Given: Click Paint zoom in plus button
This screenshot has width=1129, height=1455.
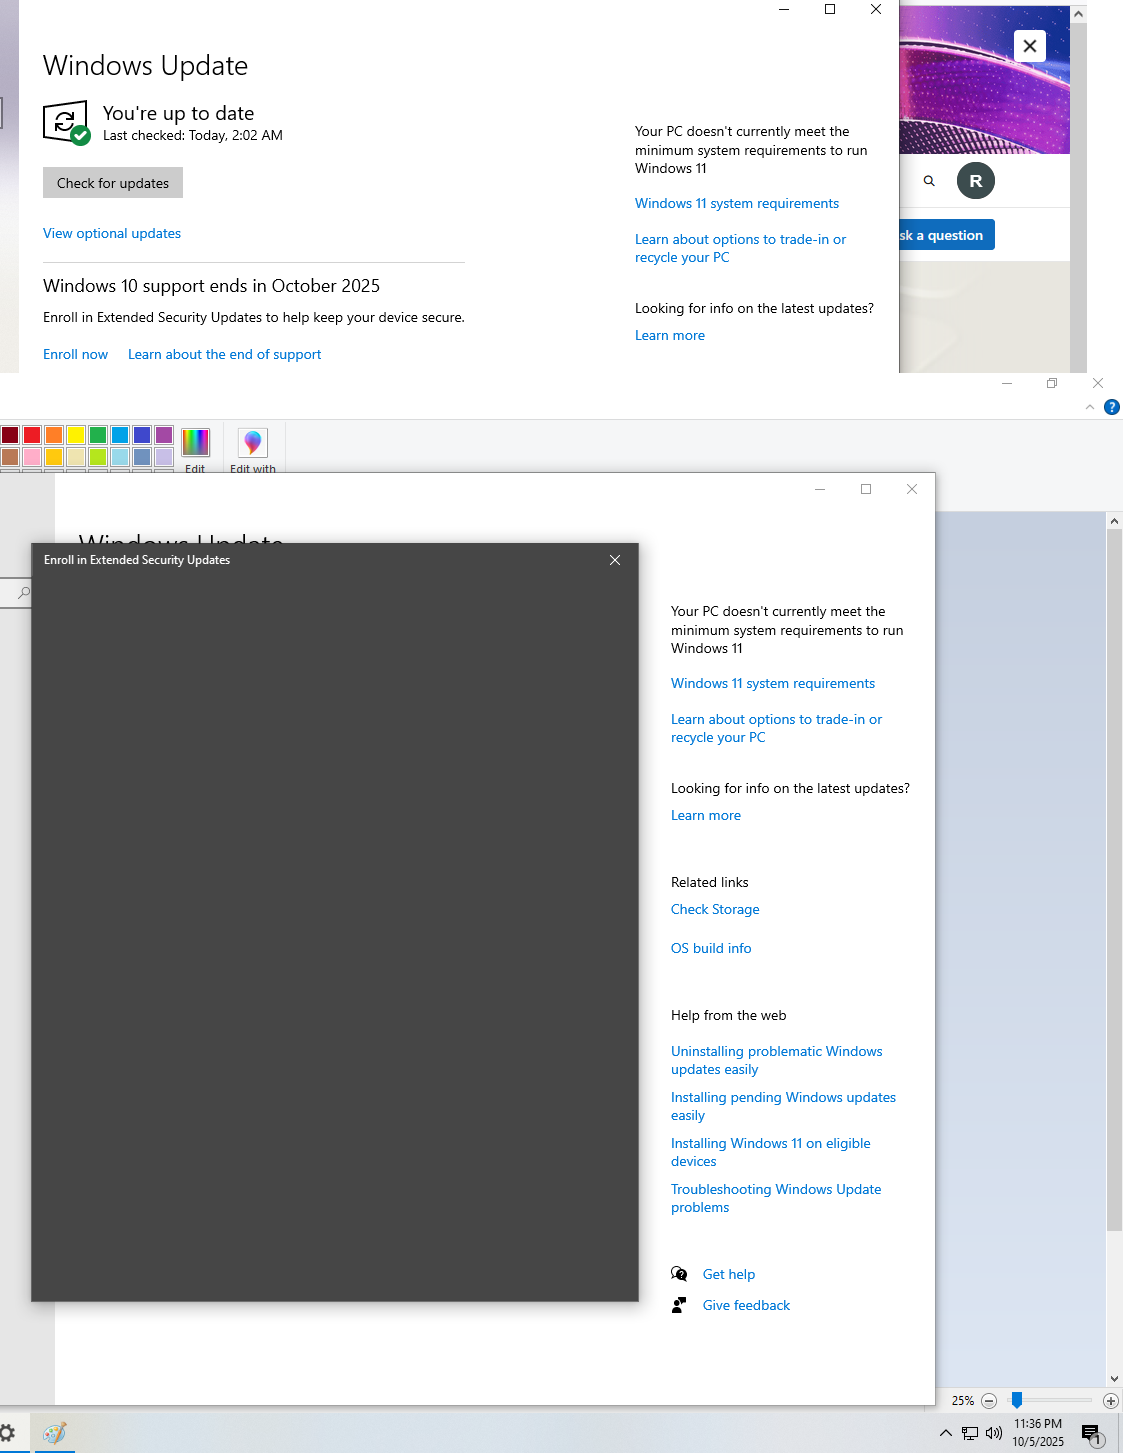Looking at the screenshot, I should click(x=1110, y=1401).
